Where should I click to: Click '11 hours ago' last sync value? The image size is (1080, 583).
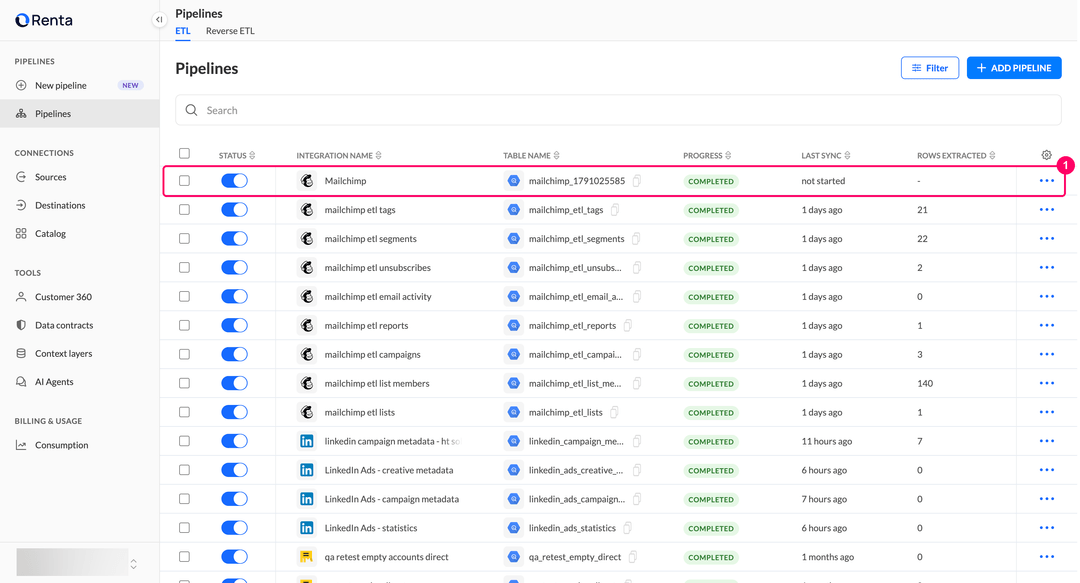[827, 441]
